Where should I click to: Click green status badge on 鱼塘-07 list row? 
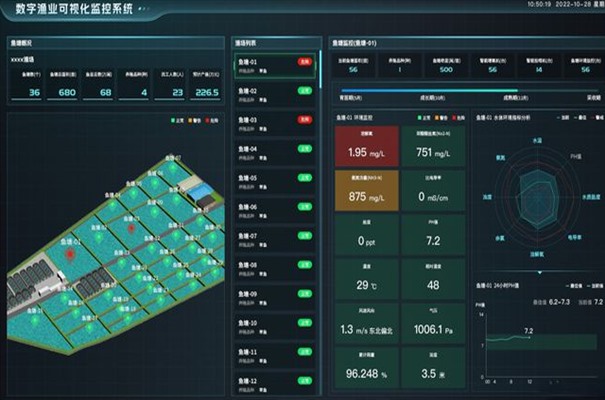point(305,236)
